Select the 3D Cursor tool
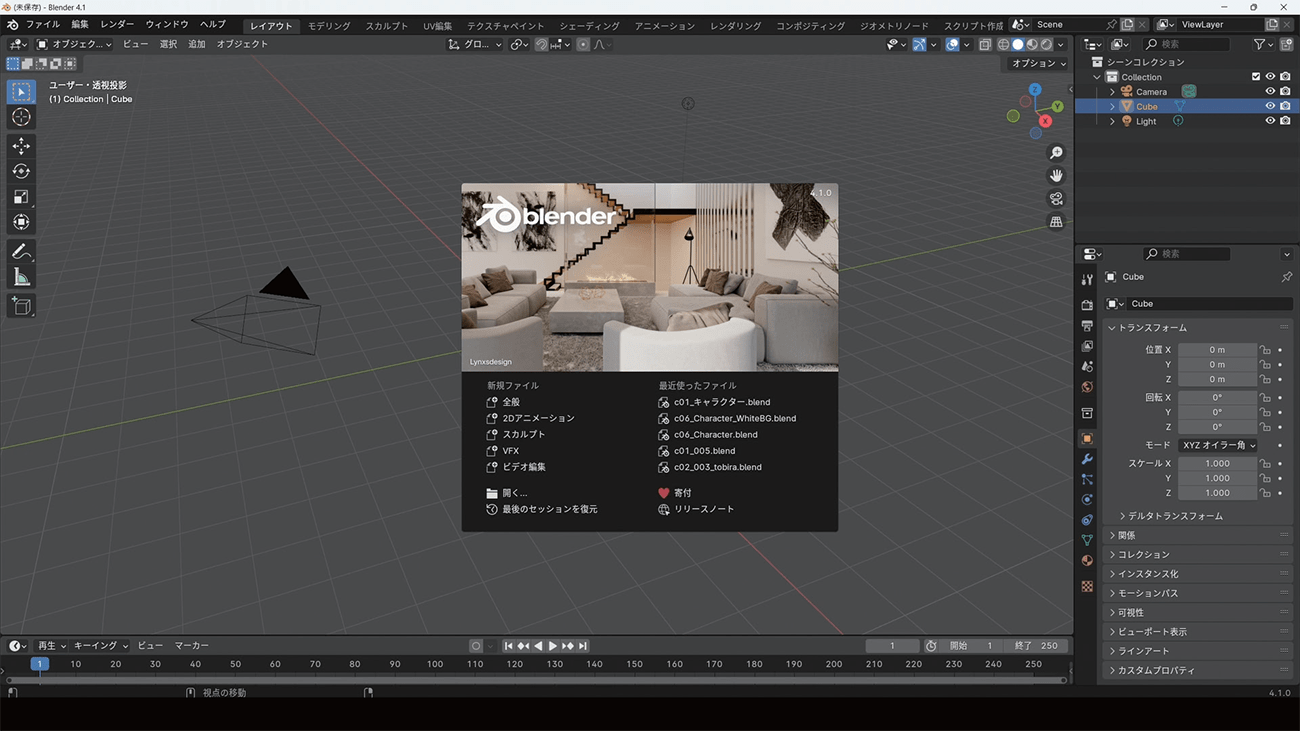Image resolution: width=1300 pixels, height=731 pixels. (x=21, y=118)
